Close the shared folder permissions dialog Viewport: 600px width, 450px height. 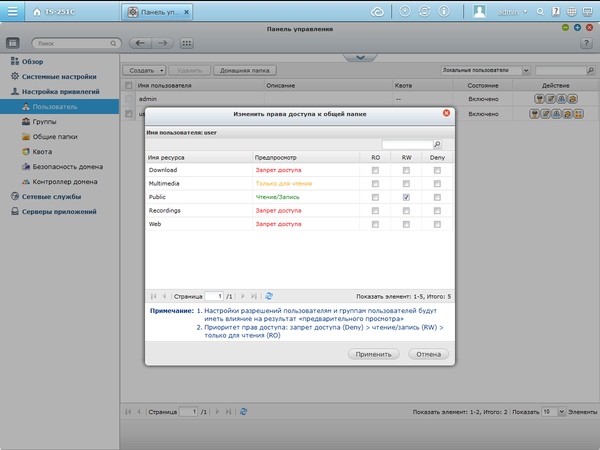[x=446, y=113]
